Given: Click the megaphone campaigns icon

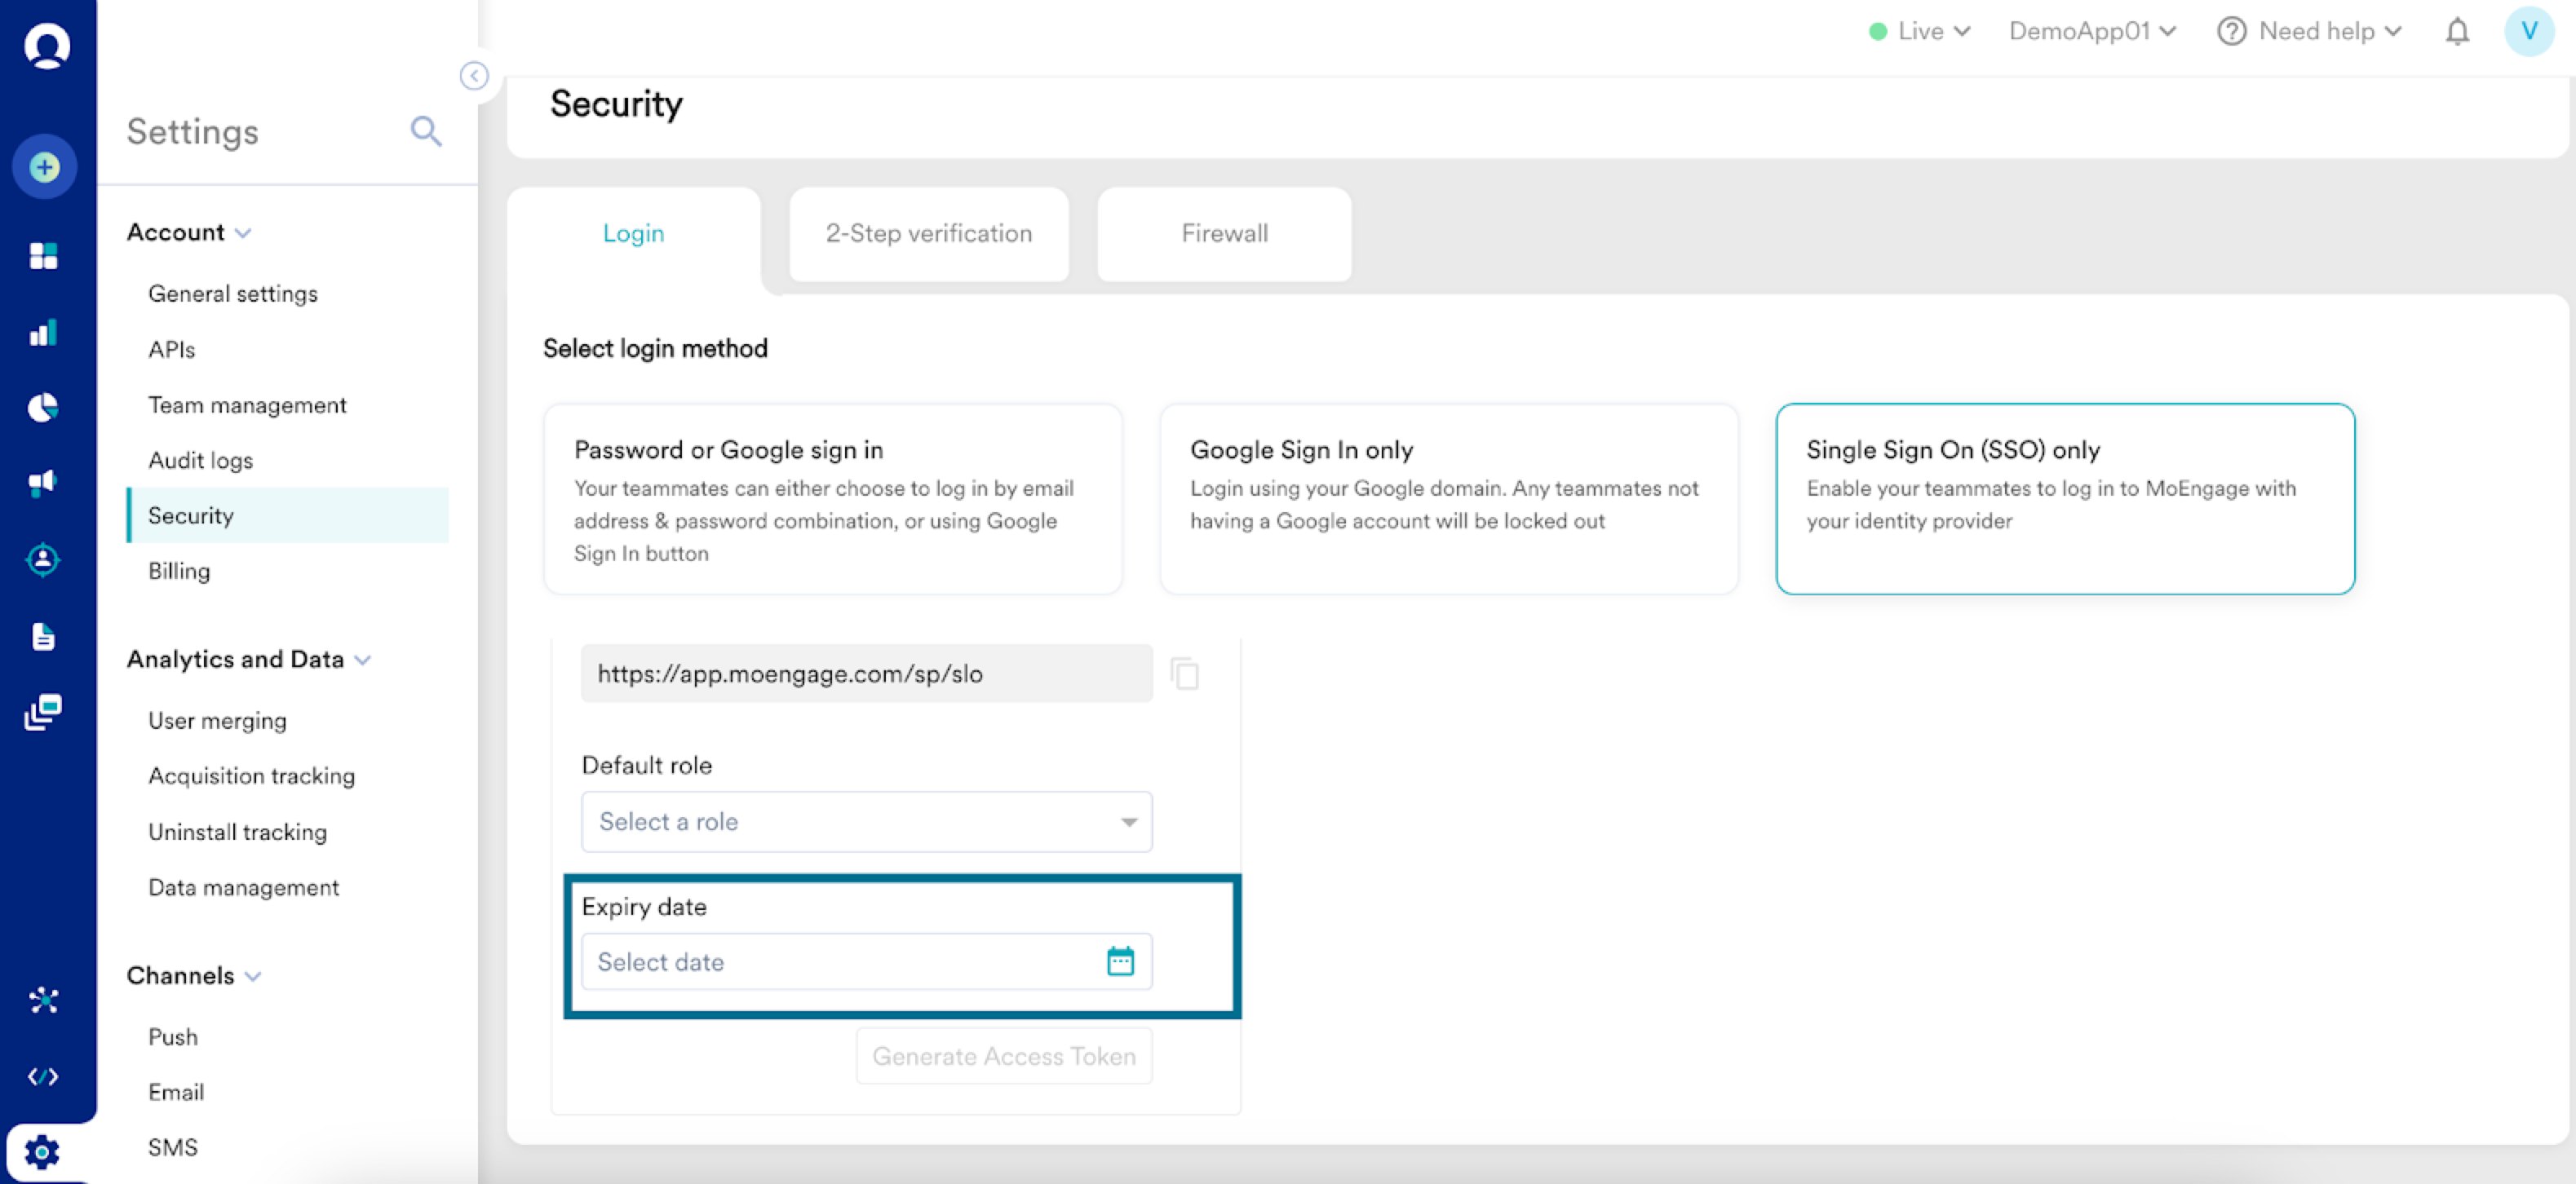Looking at the screenshot, I should 44,483.
